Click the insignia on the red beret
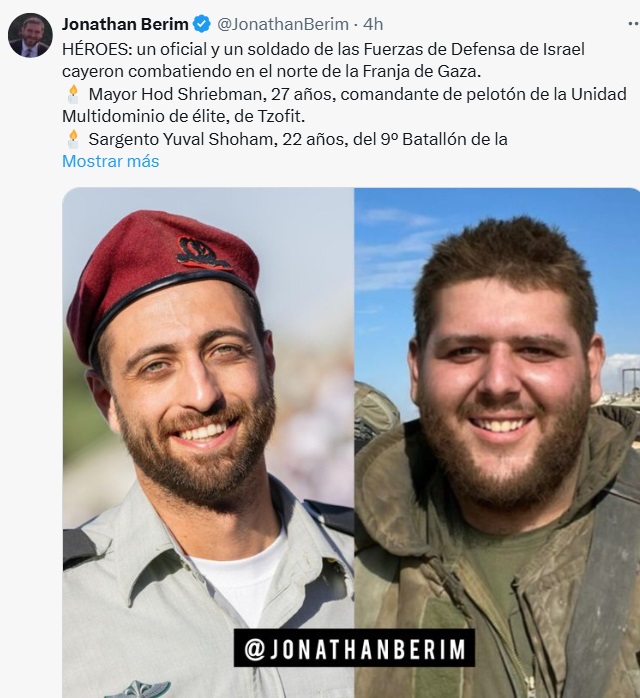Viewport: 640px width, 698px height. [x=200, y=254]
